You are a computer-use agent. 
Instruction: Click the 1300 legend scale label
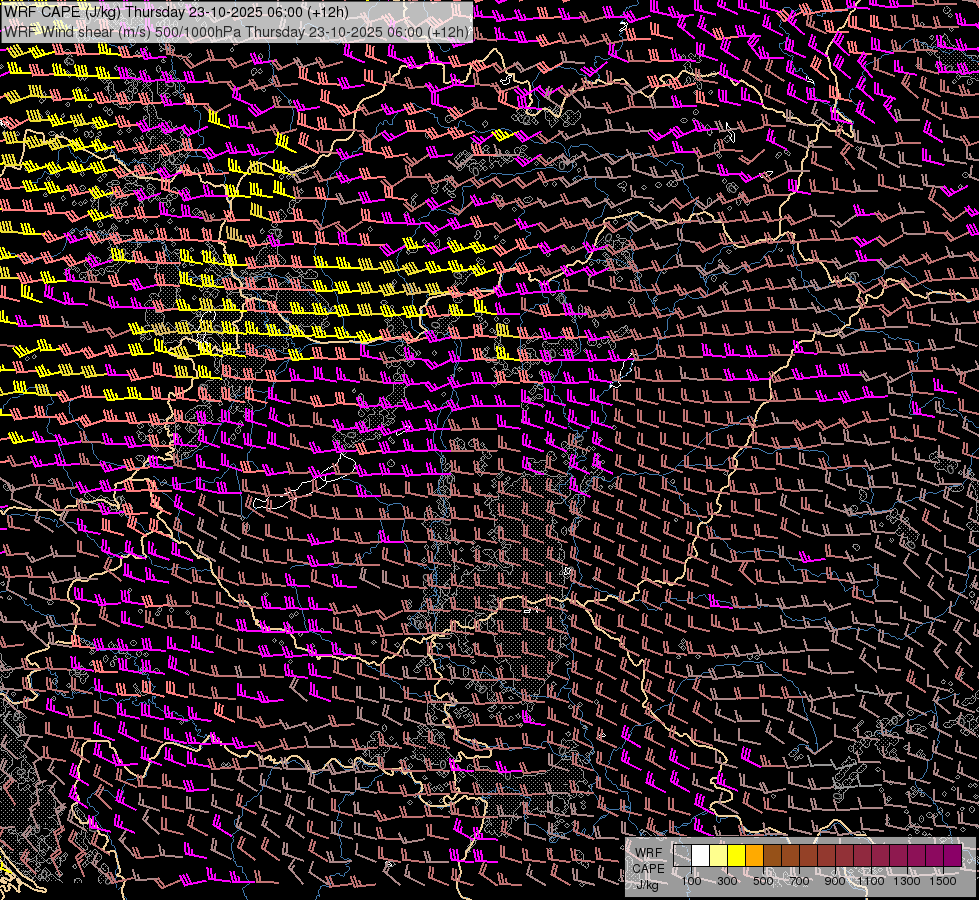click(x=907, y=881)
